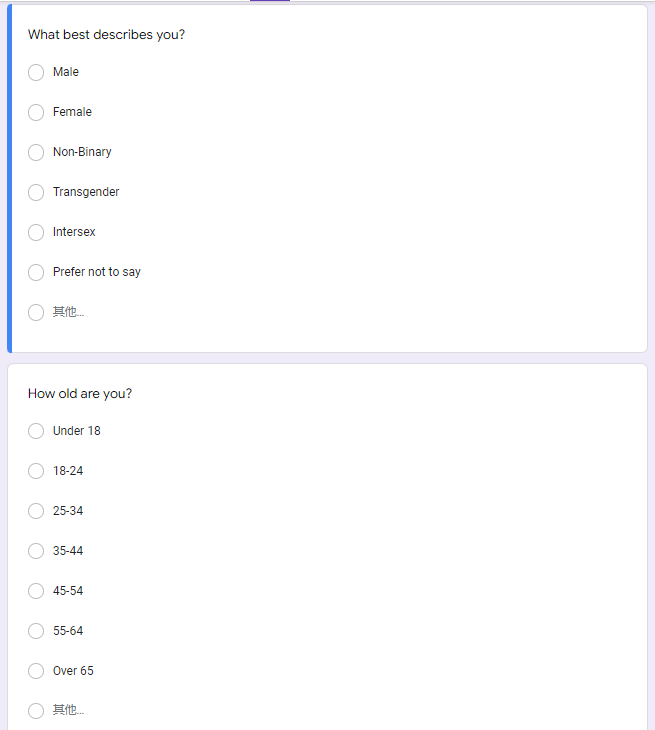The height and width of the screenshot is (730, 655).
Task: Click the Prefer not to say label text
Action: (97, 272)
